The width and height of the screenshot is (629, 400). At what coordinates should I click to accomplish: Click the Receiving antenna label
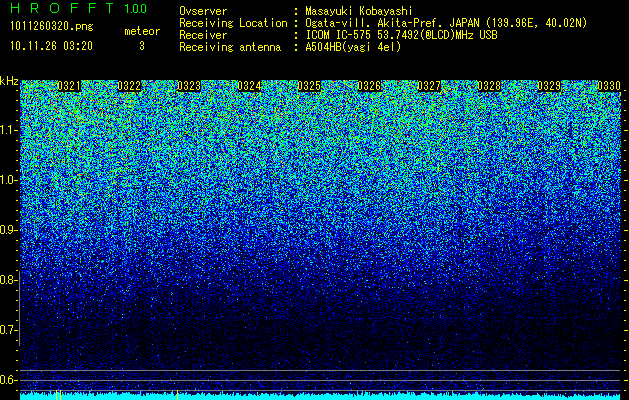230,47
